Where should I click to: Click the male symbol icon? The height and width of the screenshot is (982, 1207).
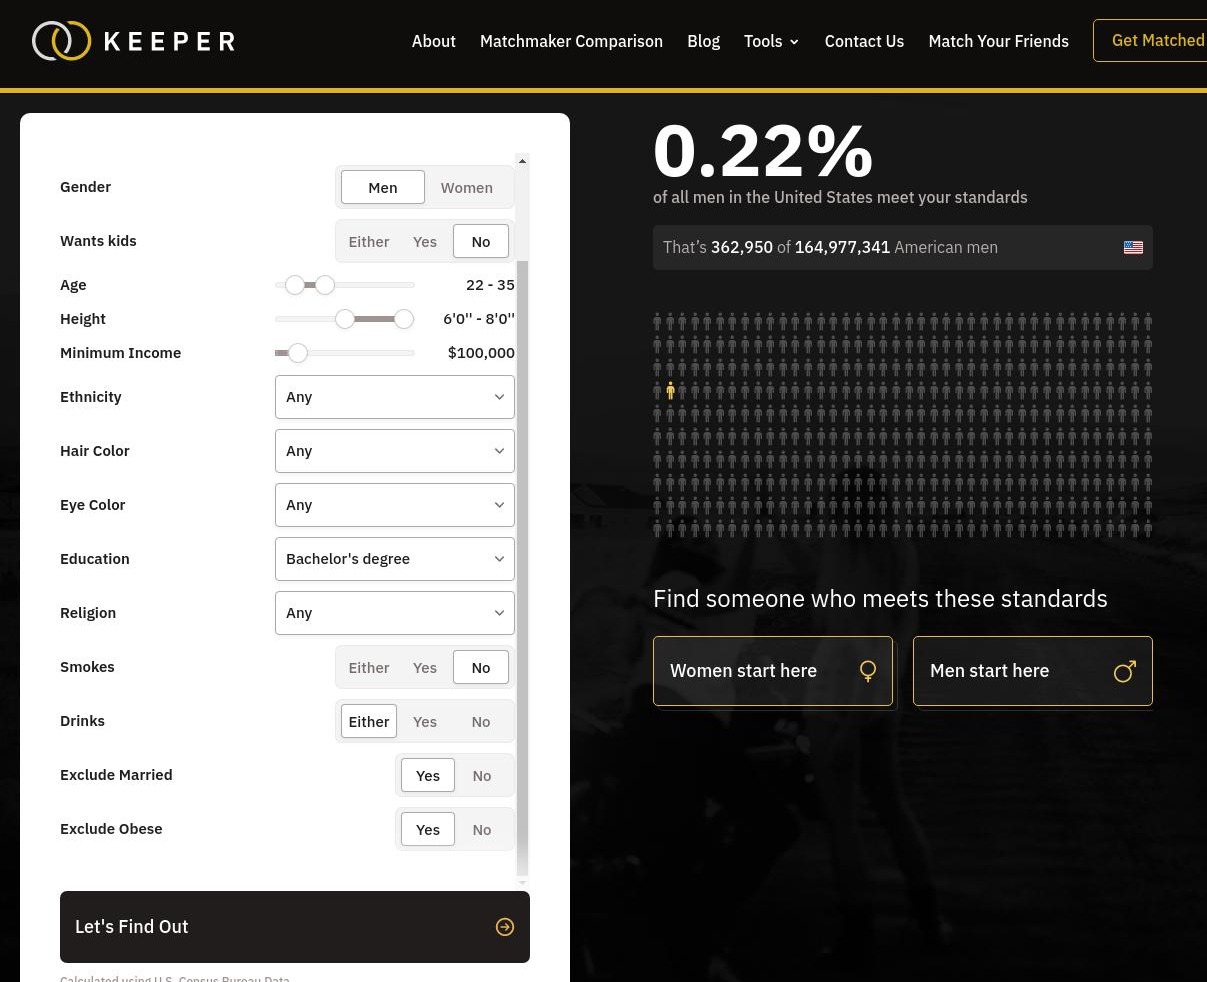(1125, 671)
